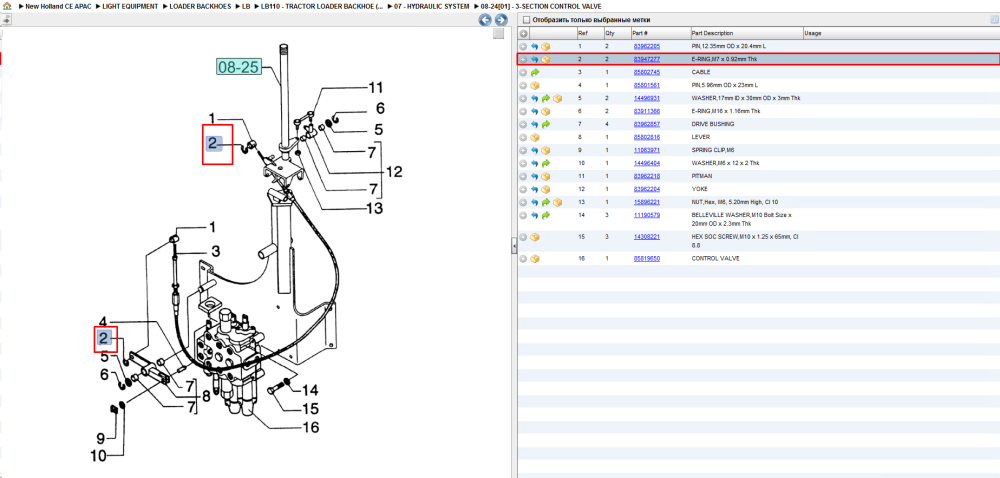
Task: Go to next diagram with right arrow
Action: pyautogui.click(x=501, y=20)
